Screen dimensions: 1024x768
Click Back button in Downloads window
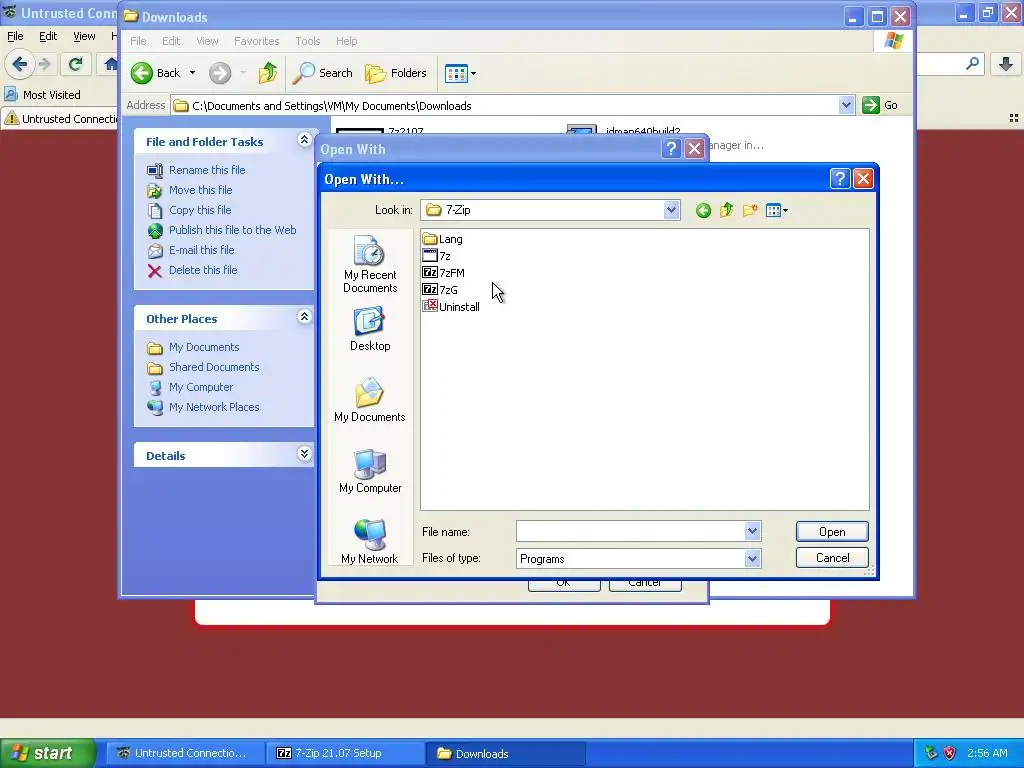[155, 73]
